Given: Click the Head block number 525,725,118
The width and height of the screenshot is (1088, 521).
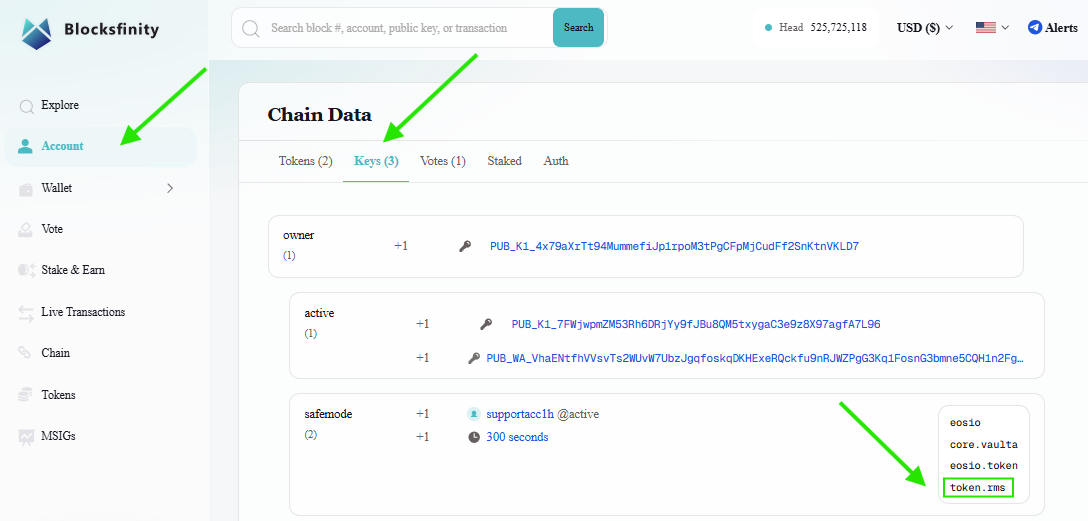Looking at the screenshot, I should pos(838,28).
